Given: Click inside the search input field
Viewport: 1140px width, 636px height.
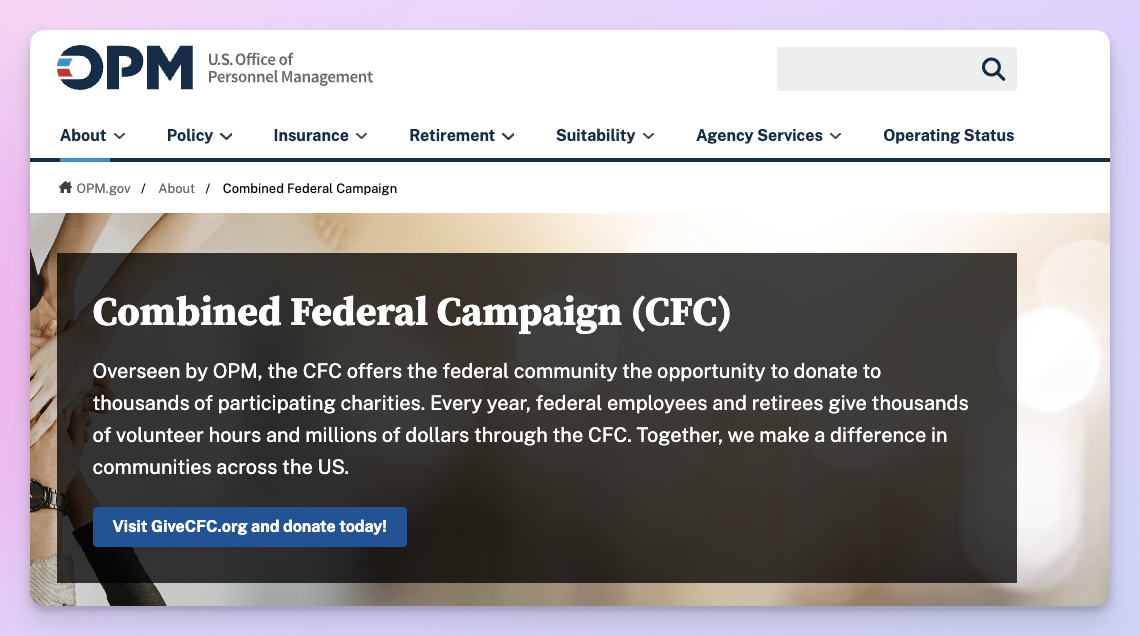Looking at the screenshot, I should click(x=880, y=69).
